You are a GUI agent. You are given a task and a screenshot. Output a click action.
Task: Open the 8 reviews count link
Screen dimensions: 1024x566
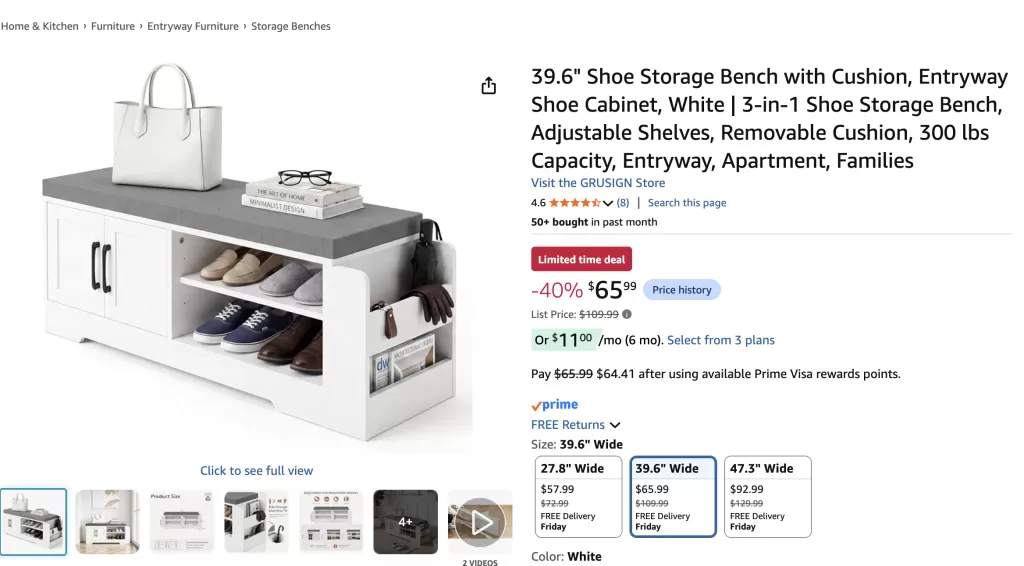tap(623, 203)
